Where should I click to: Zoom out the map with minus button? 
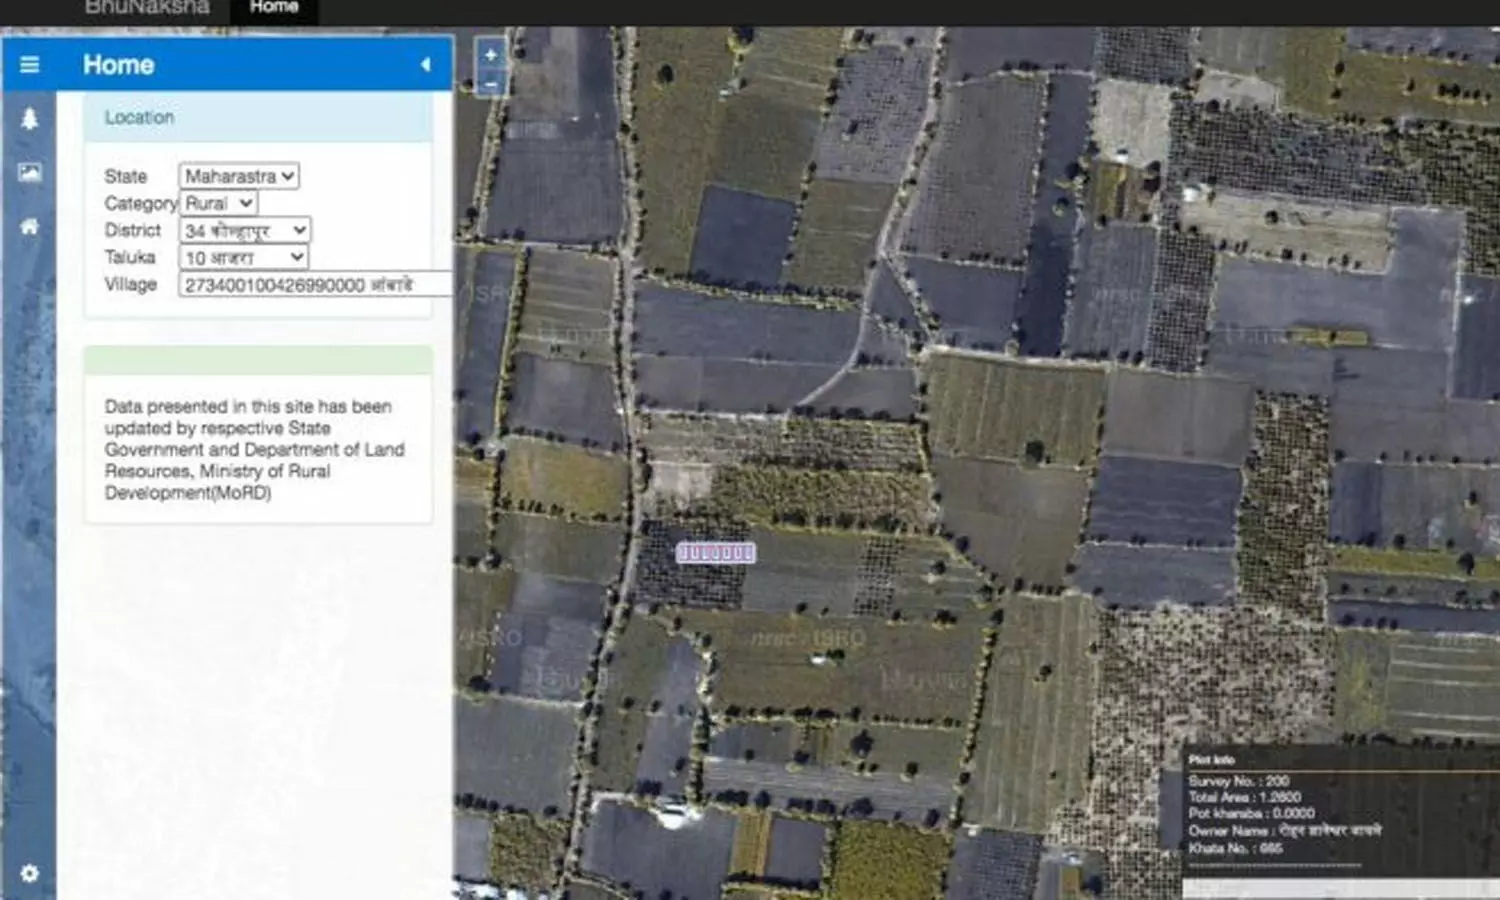(x=490, y=85)
